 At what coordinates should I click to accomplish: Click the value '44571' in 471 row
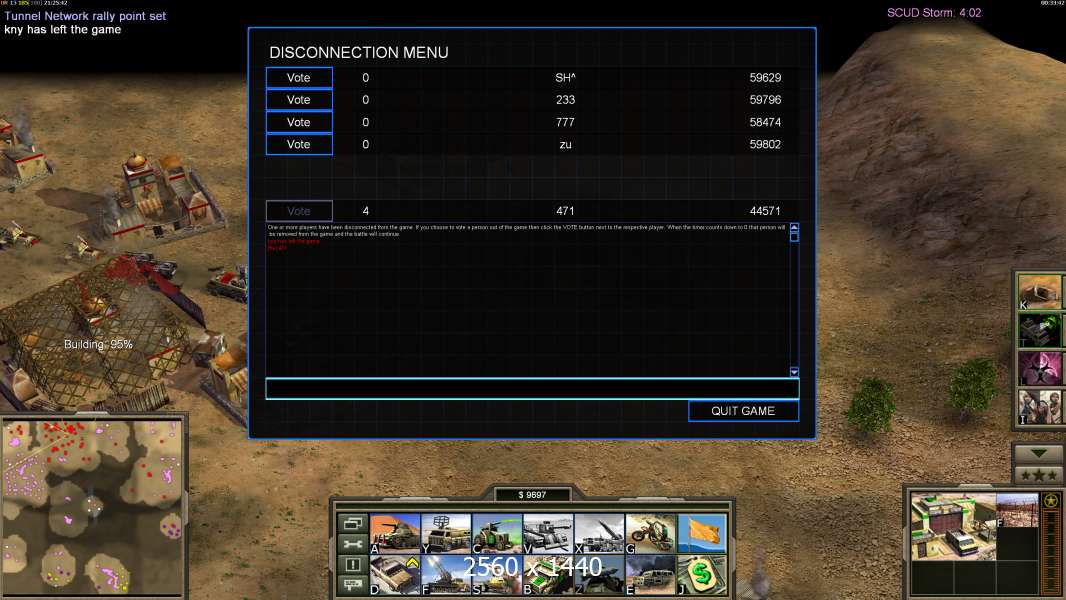(765, 211)
